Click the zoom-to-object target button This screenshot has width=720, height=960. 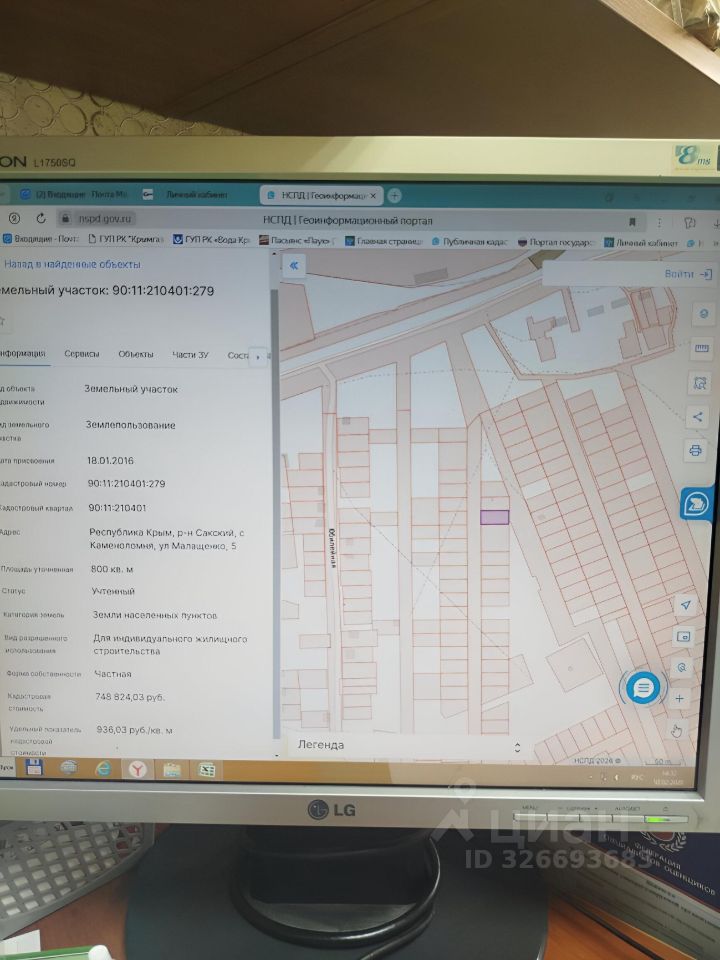(x=681, y=667)
